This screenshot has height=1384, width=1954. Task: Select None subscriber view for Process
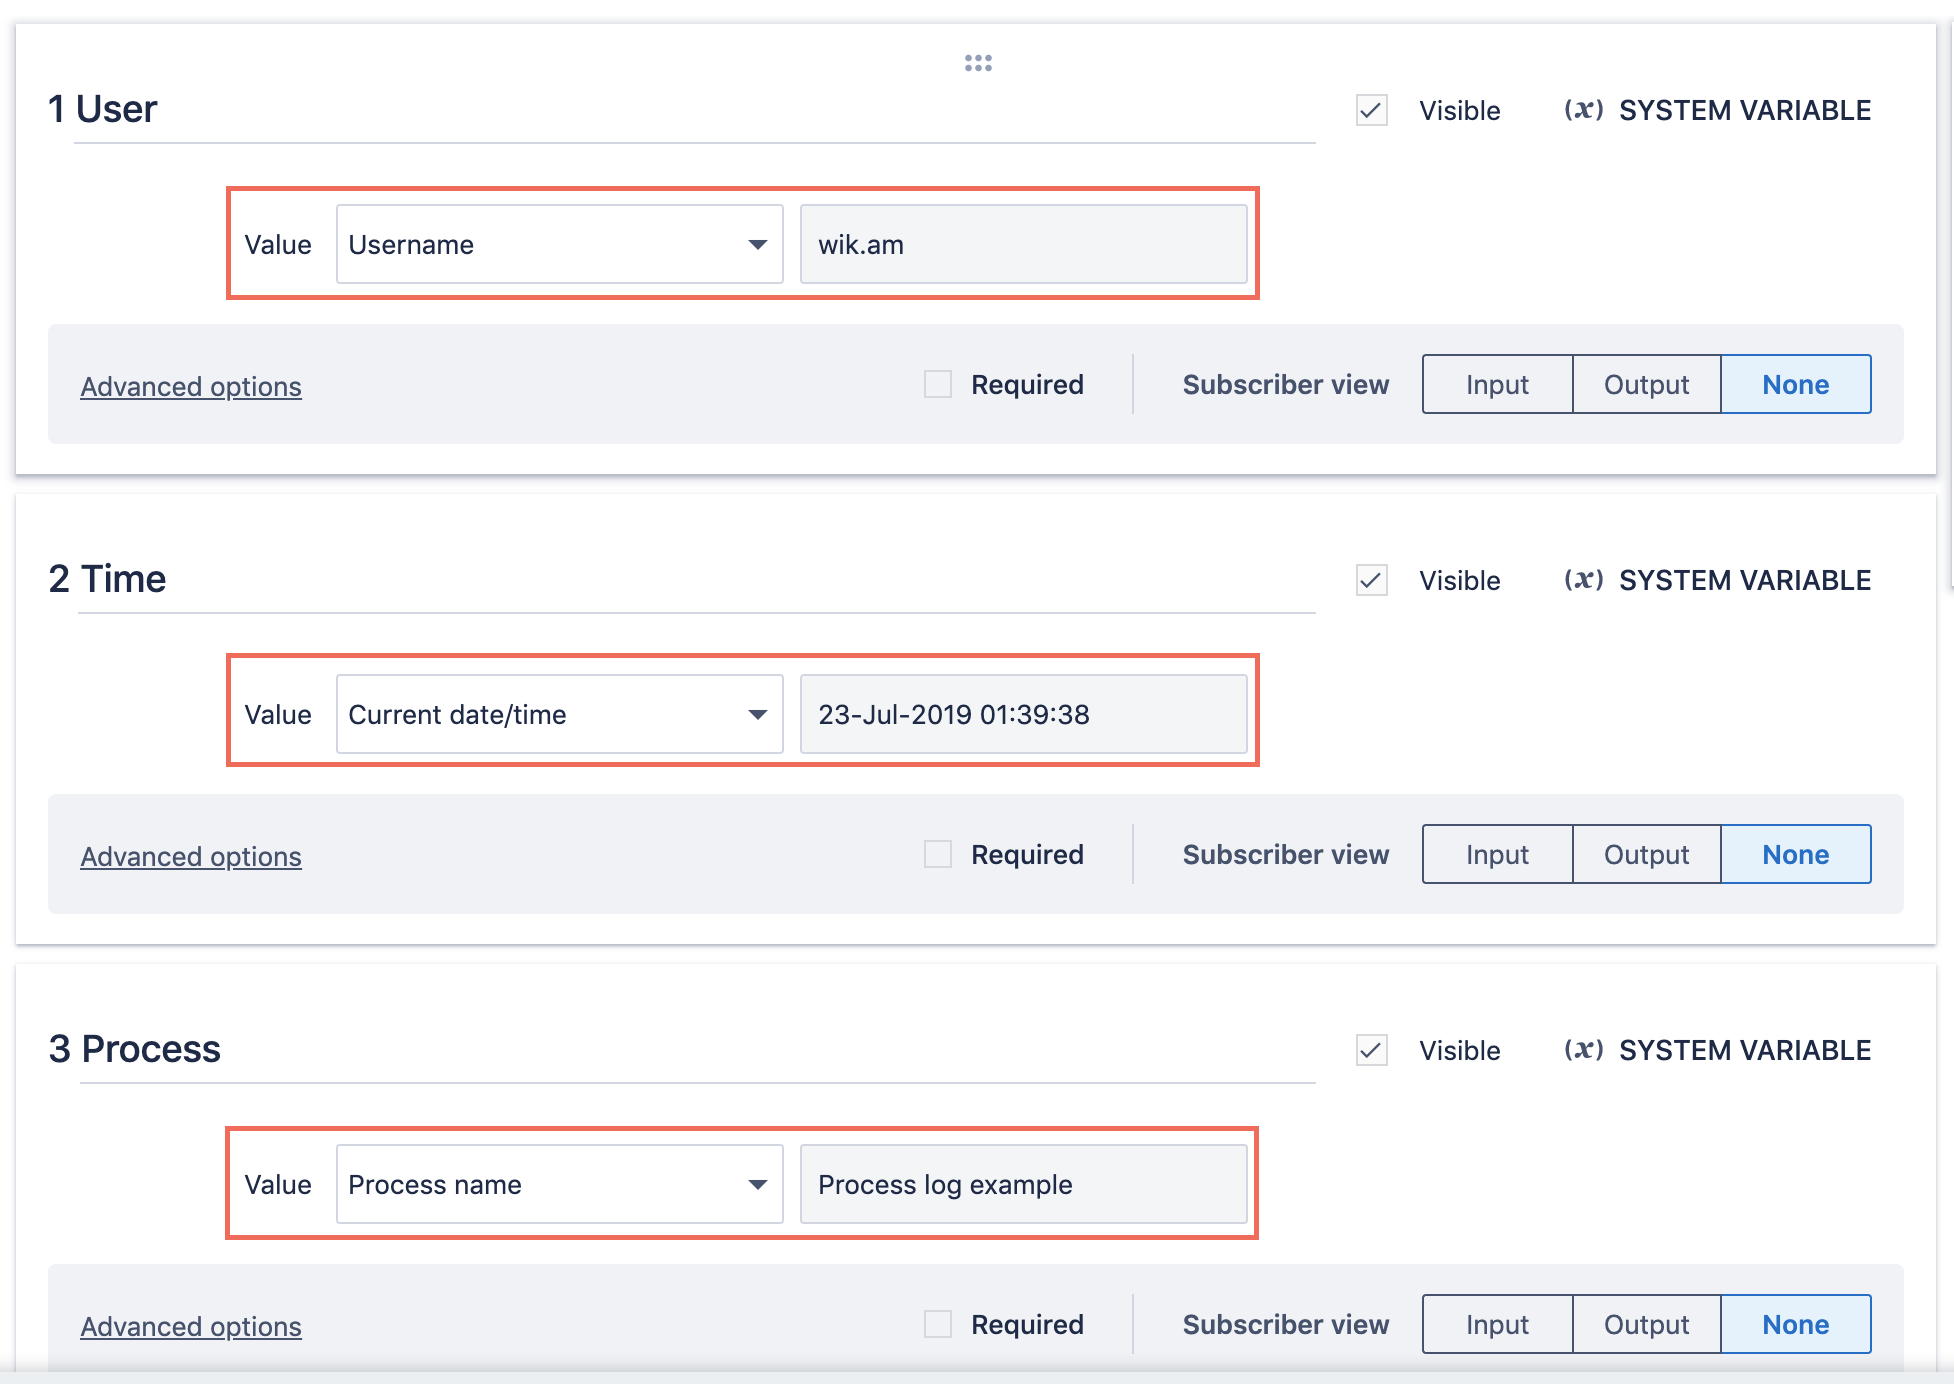coord(1795,1324)
